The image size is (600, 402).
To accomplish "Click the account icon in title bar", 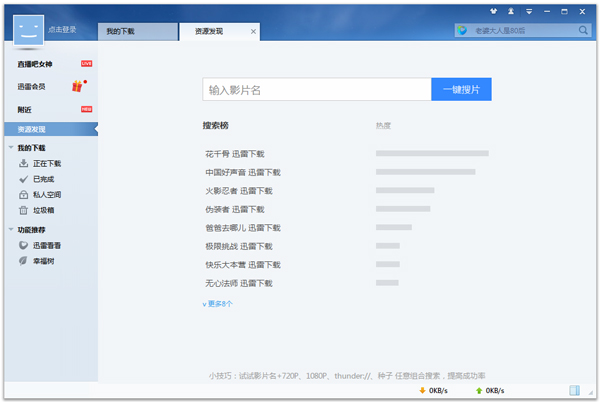I will tap(512, 11).
